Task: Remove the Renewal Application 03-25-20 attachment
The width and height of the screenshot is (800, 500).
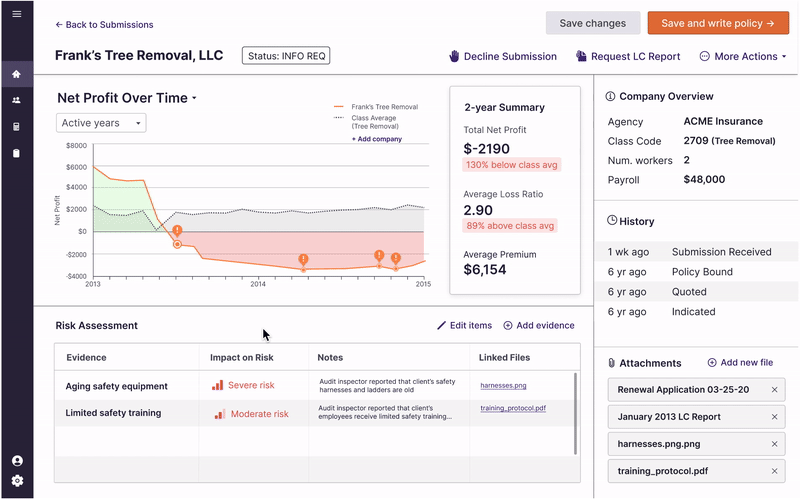Action: coord(774,390)
